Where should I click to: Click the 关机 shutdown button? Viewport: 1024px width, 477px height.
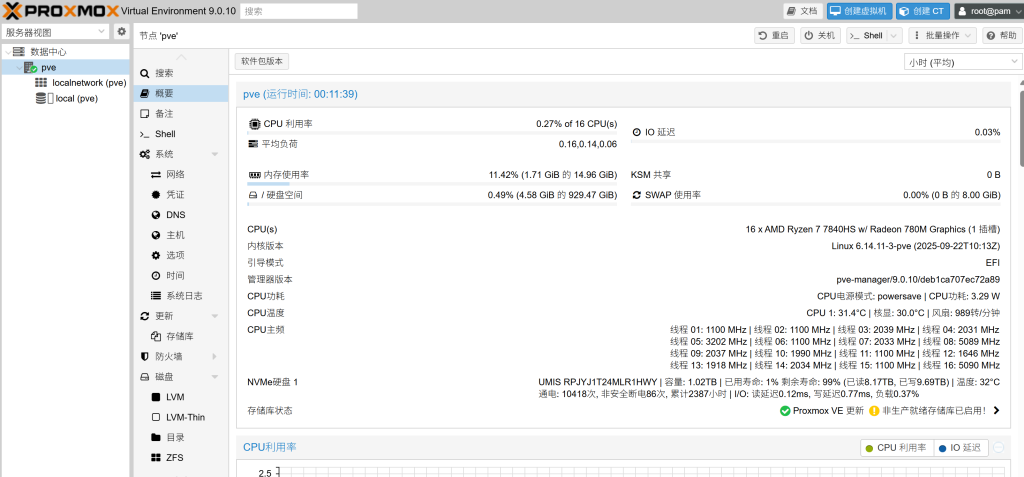[x=820, y=35]
